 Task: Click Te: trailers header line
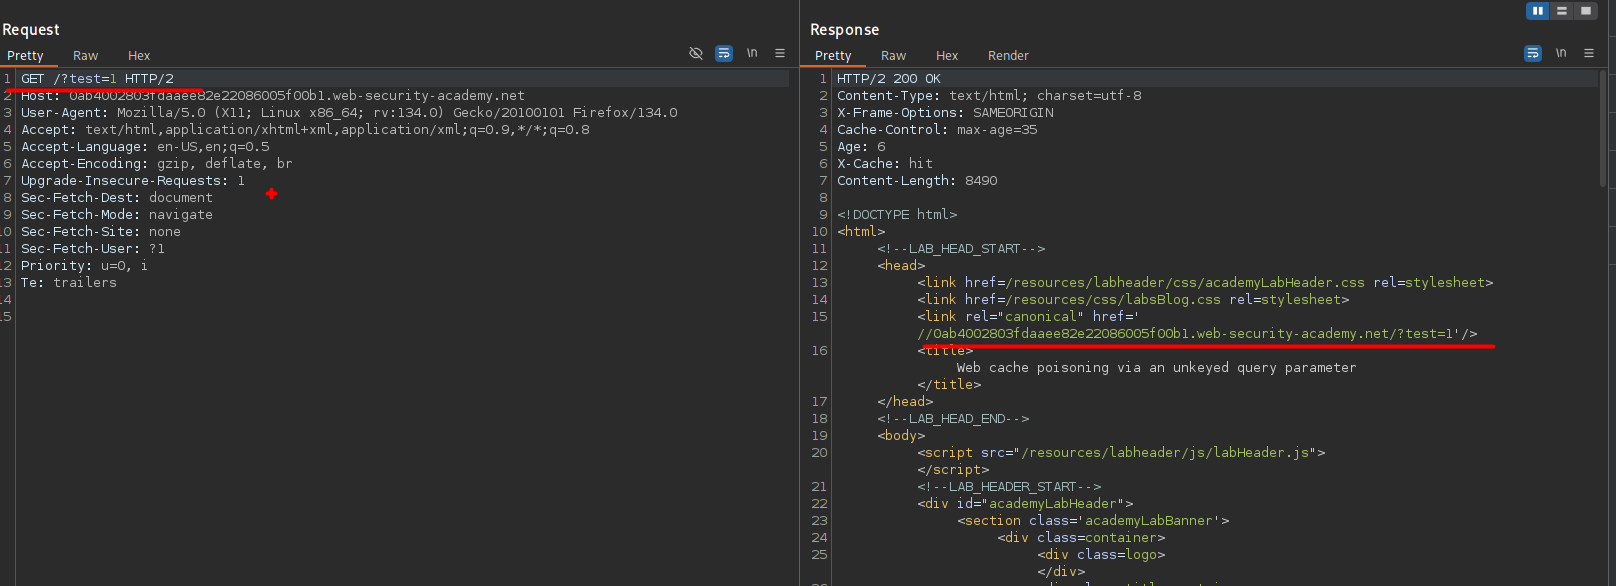[69, 283]
